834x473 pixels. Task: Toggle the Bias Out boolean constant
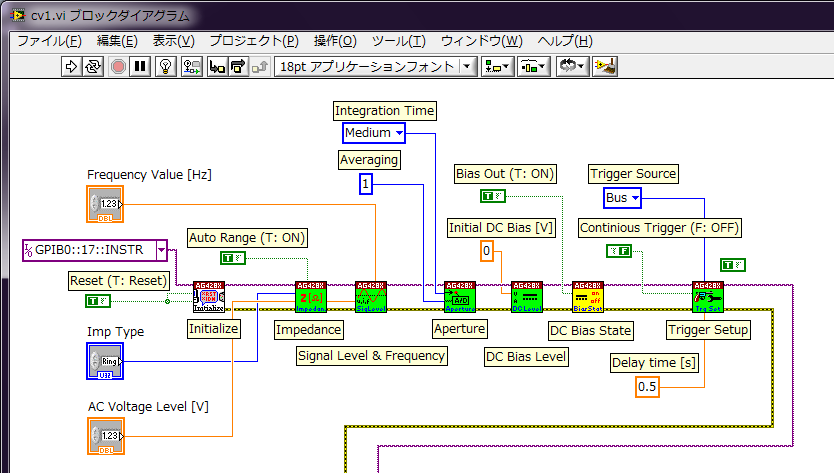[x=493, y=196]
